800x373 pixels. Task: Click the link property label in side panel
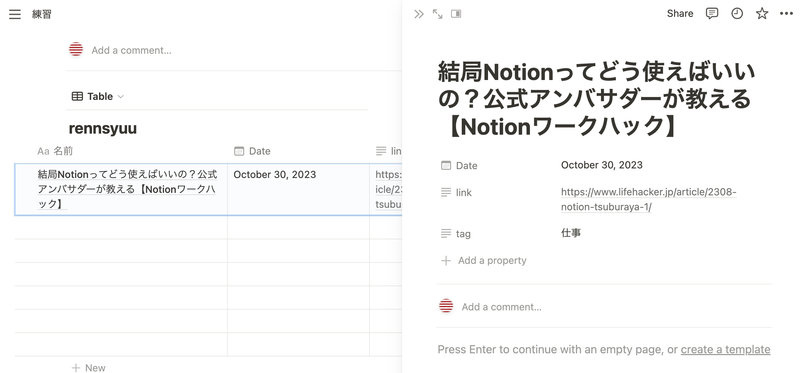point(464,193)
